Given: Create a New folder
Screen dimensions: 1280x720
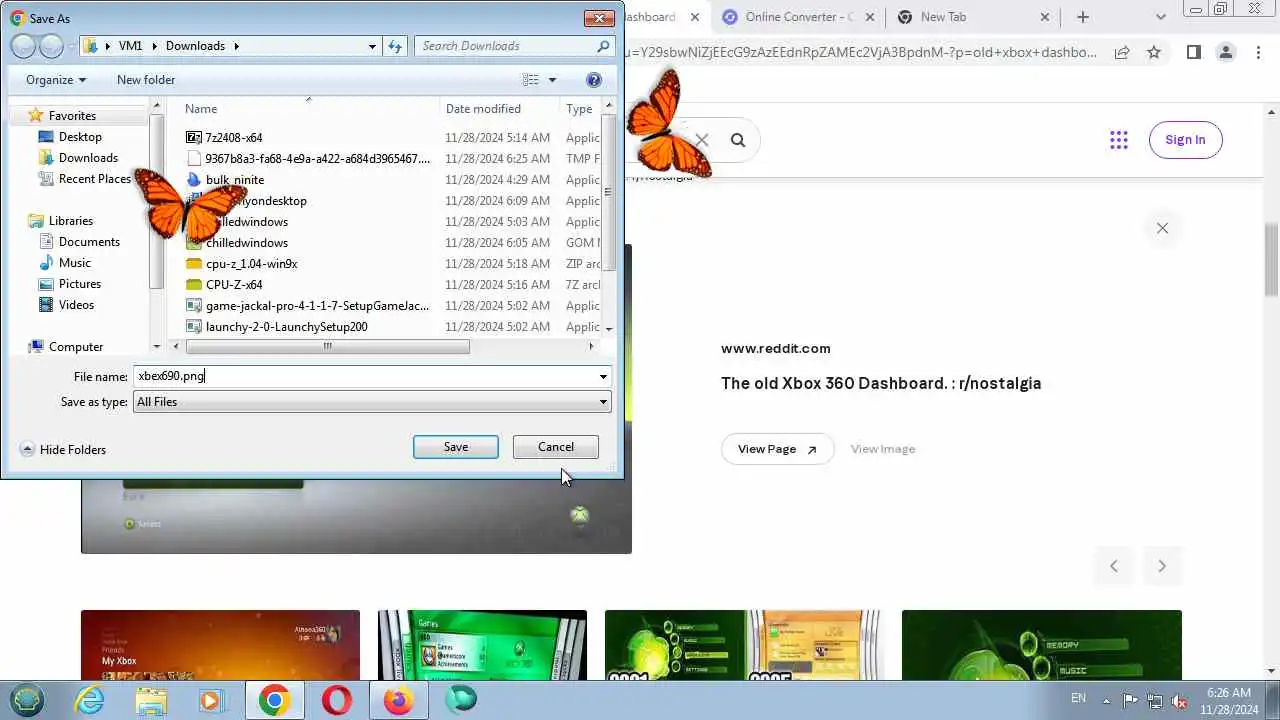Looking at the screenshot, I should pos(146,80).
